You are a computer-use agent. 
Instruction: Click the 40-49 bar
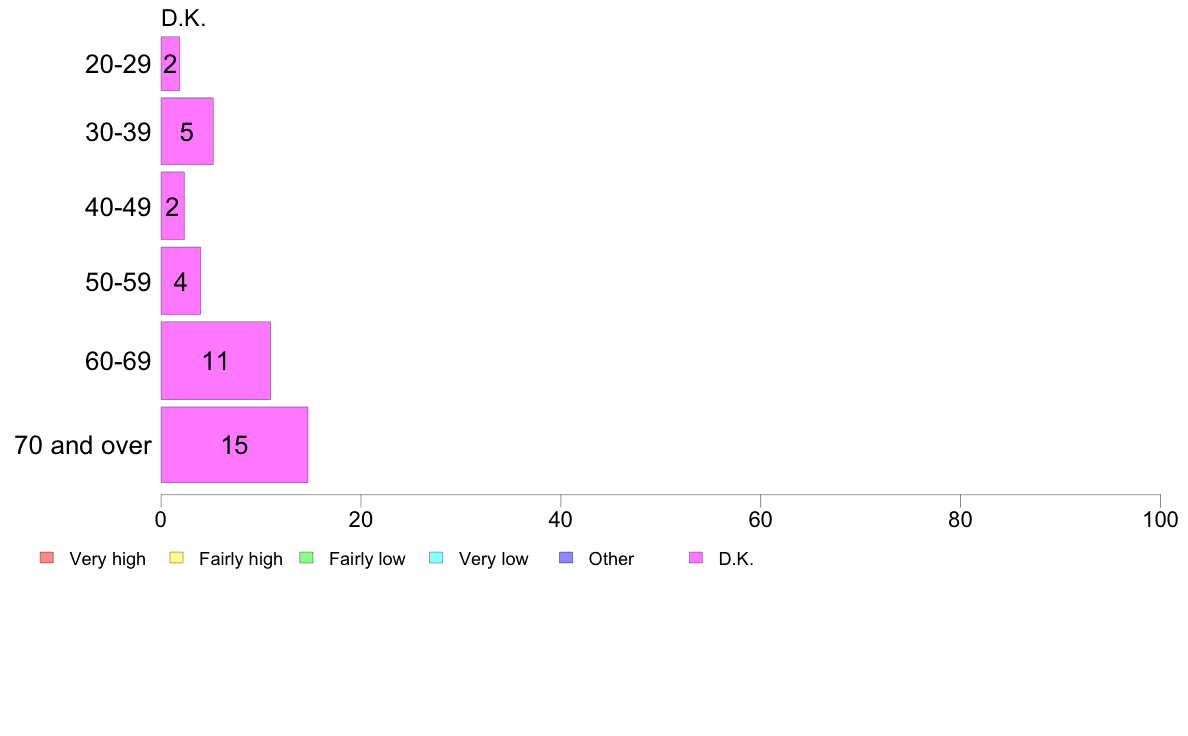[172, 207]
